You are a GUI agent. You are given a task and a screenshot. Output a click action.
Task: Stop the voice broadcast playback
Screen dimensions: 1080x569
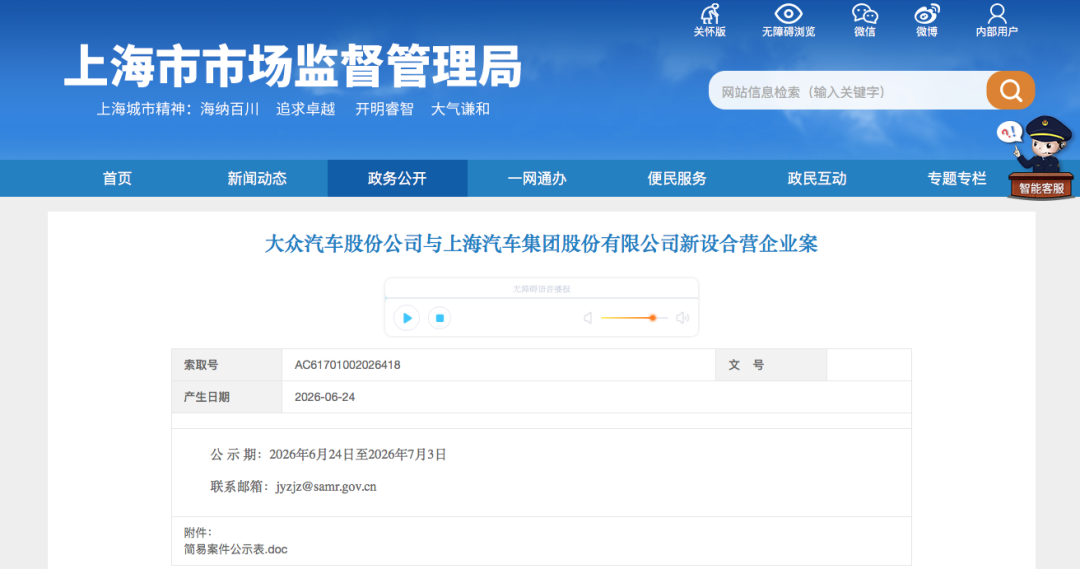[x=439, y=318]
